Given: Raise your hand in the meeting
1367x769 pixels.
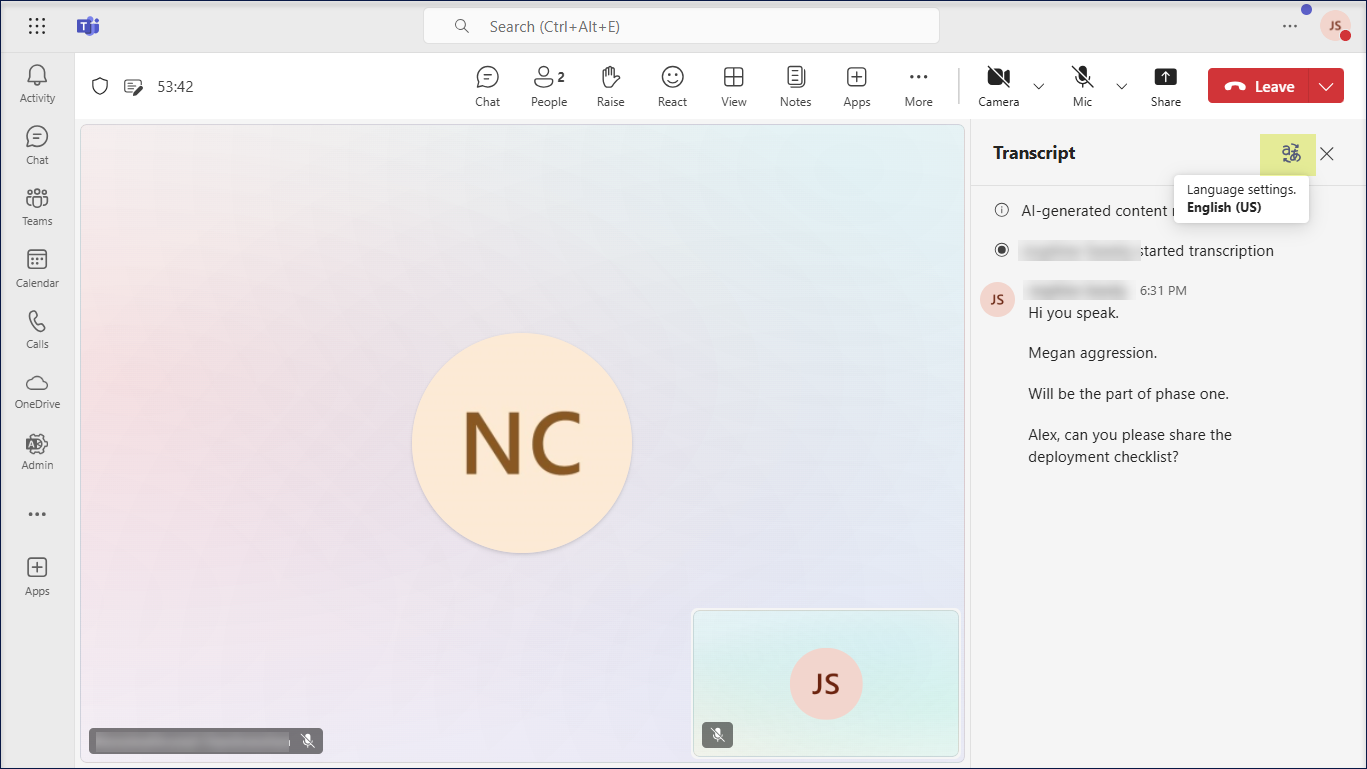Looking at the screenshot, I should (x=610, y=86).
